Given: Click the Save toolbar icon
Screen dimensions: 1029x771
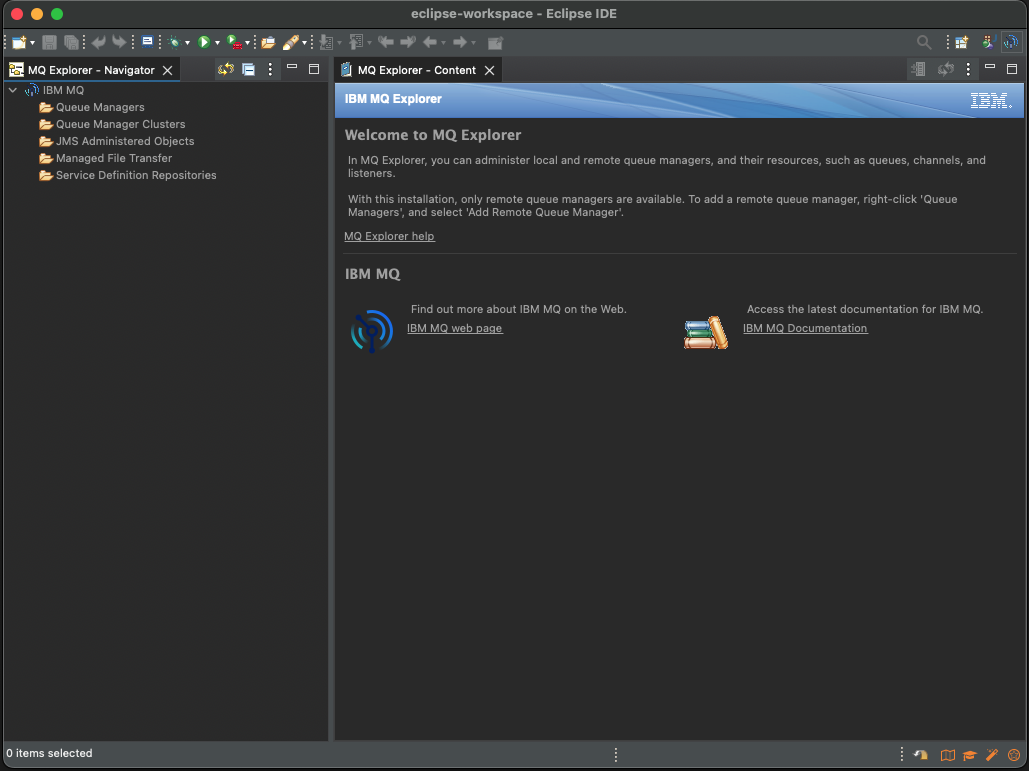Looking at the screenshot, I should pos(49,43).
